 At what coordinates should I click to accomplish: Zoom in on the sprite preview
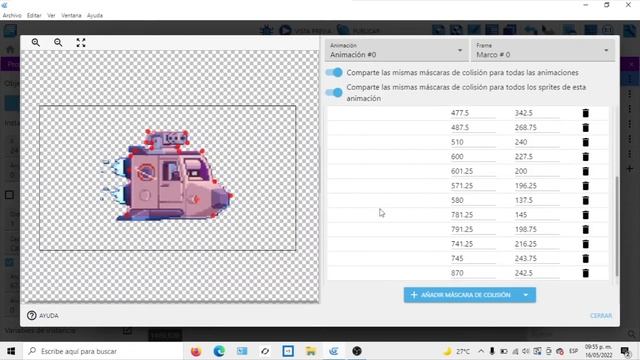coord(36,42)
